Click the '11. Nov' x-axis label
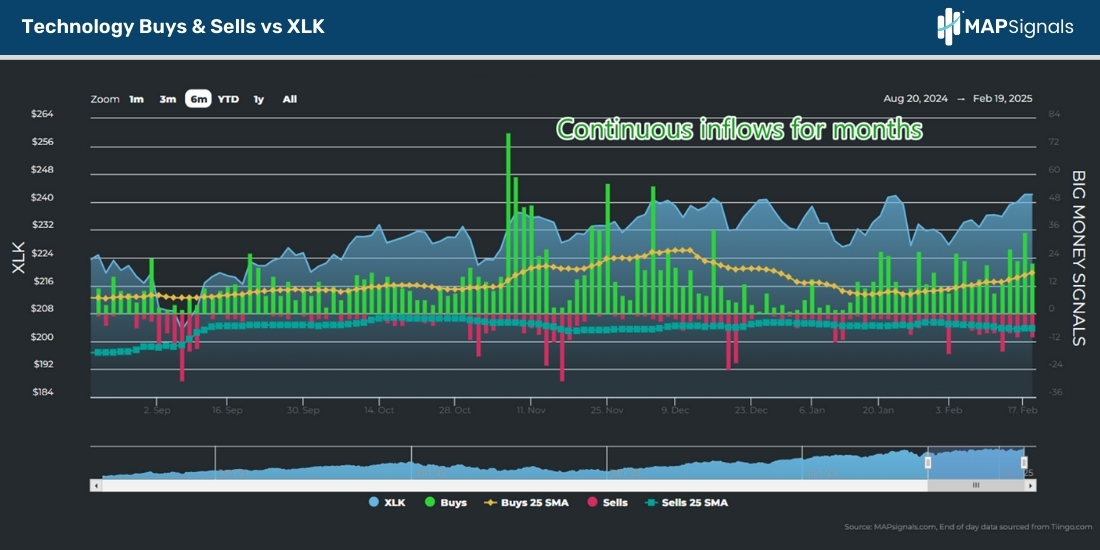Image resolution: width=1100 pixels, height=550 pixels. click(530, 409)
